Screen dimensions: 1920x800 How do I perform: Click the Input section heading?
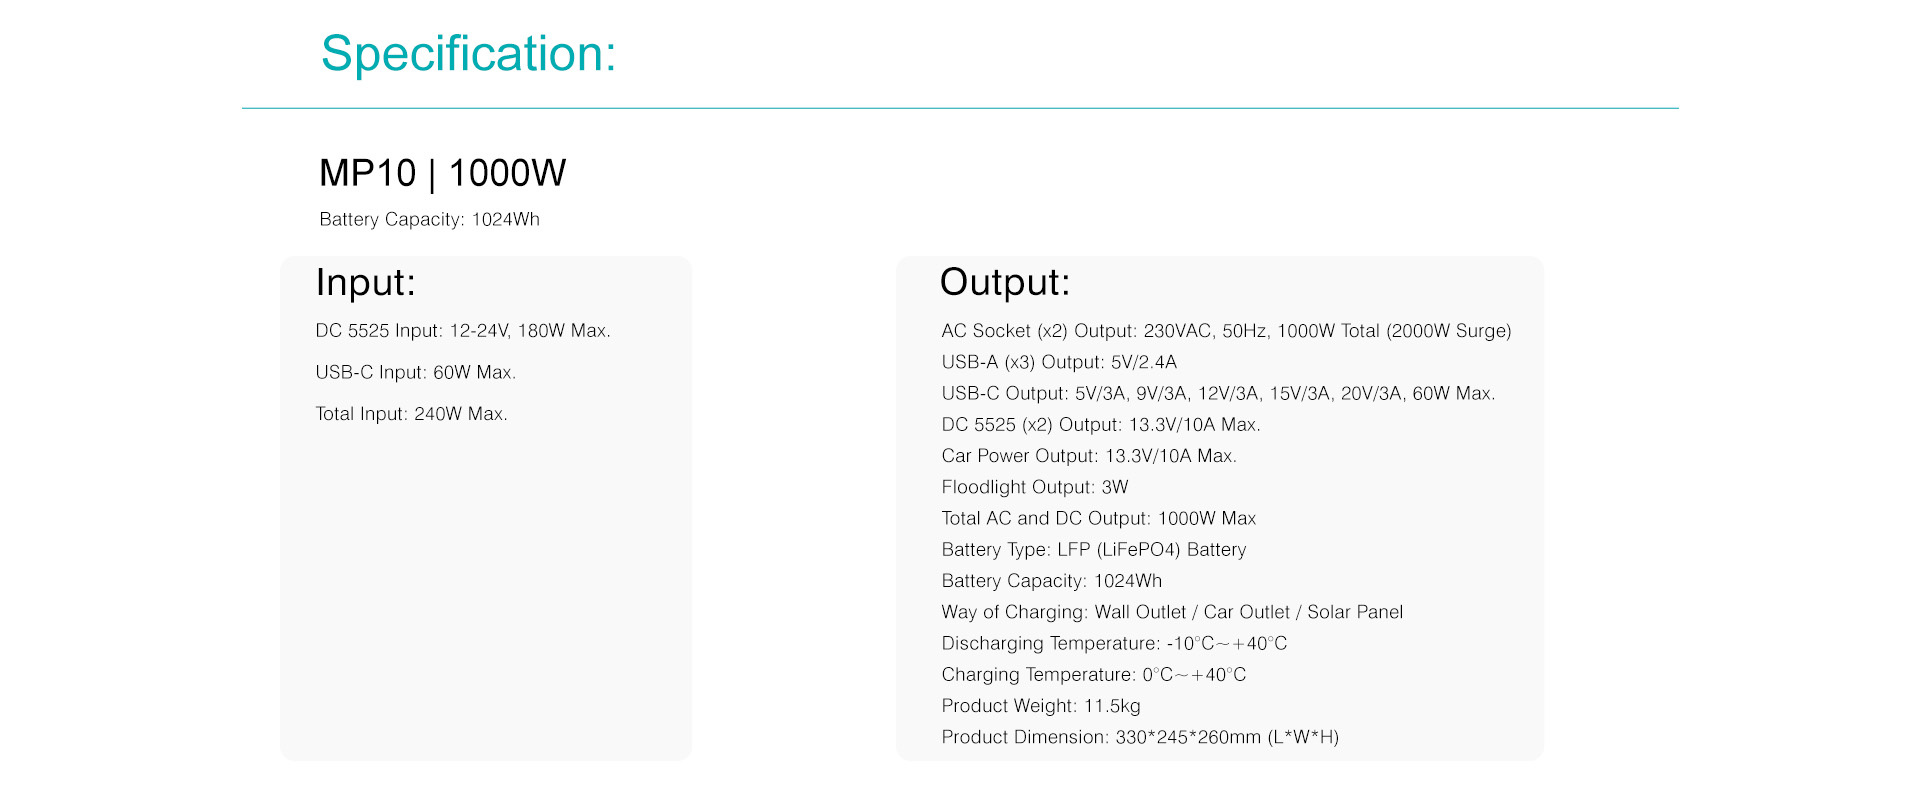pos(365,282)
